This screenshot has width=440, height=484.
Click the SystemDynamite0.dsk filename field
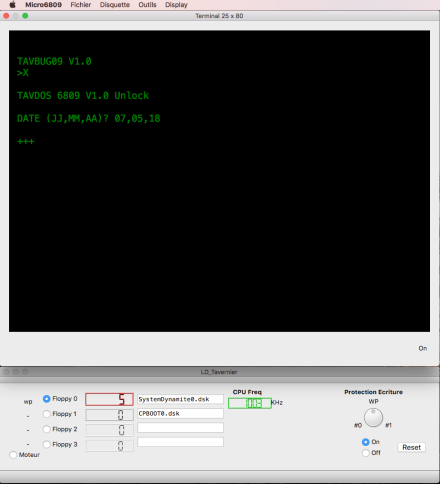(x=180, y=399)
